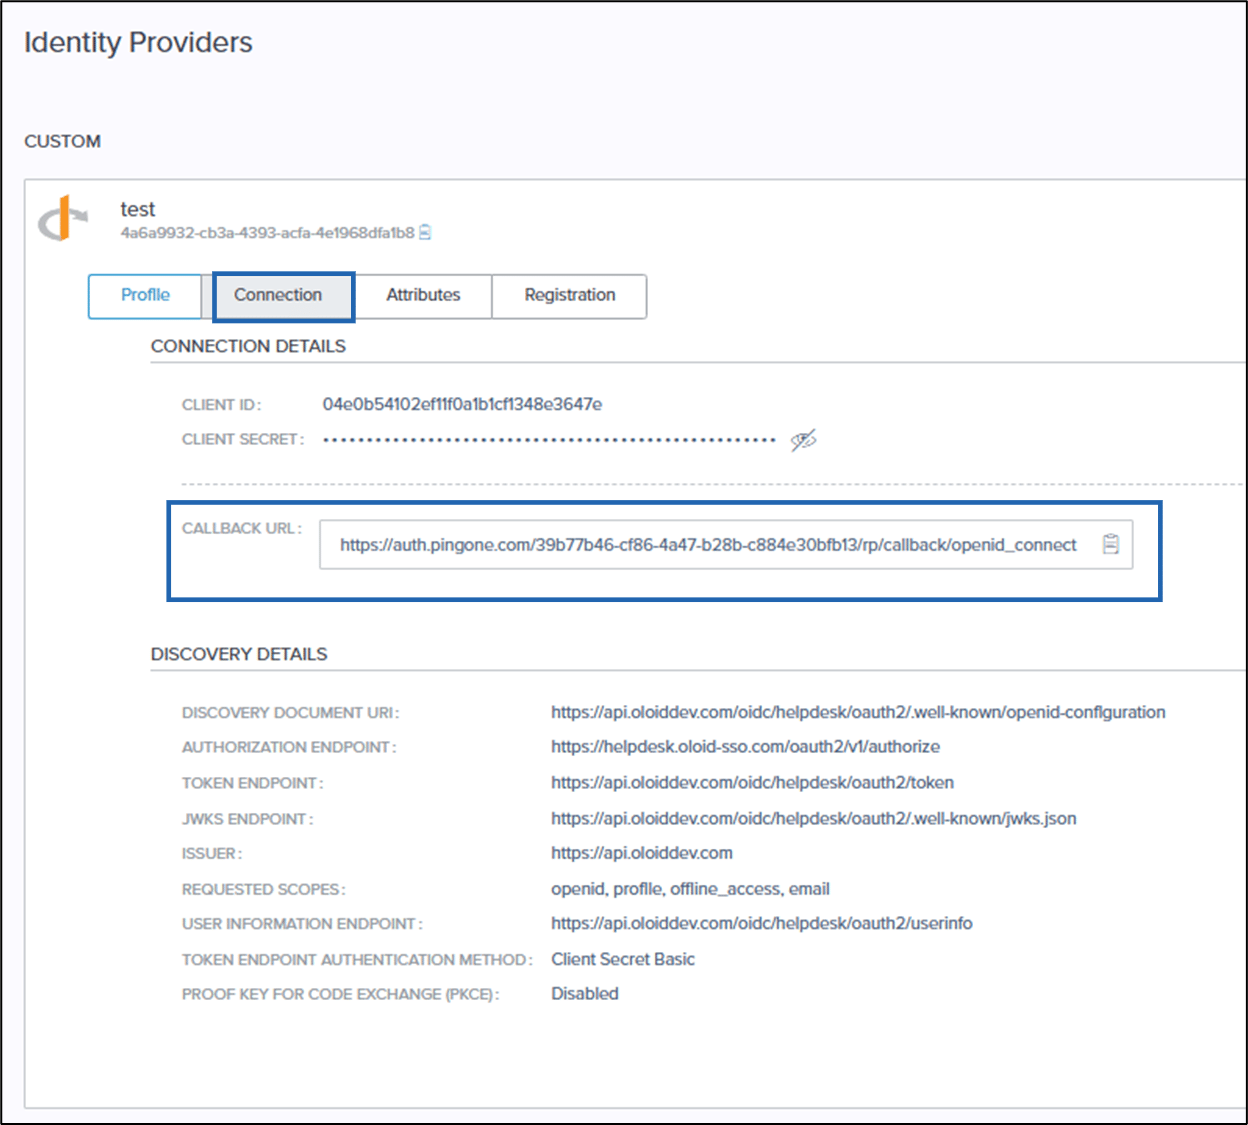Click the OpenID provider logo icon
The image size is (1248, 1125).
coord(63,219)
